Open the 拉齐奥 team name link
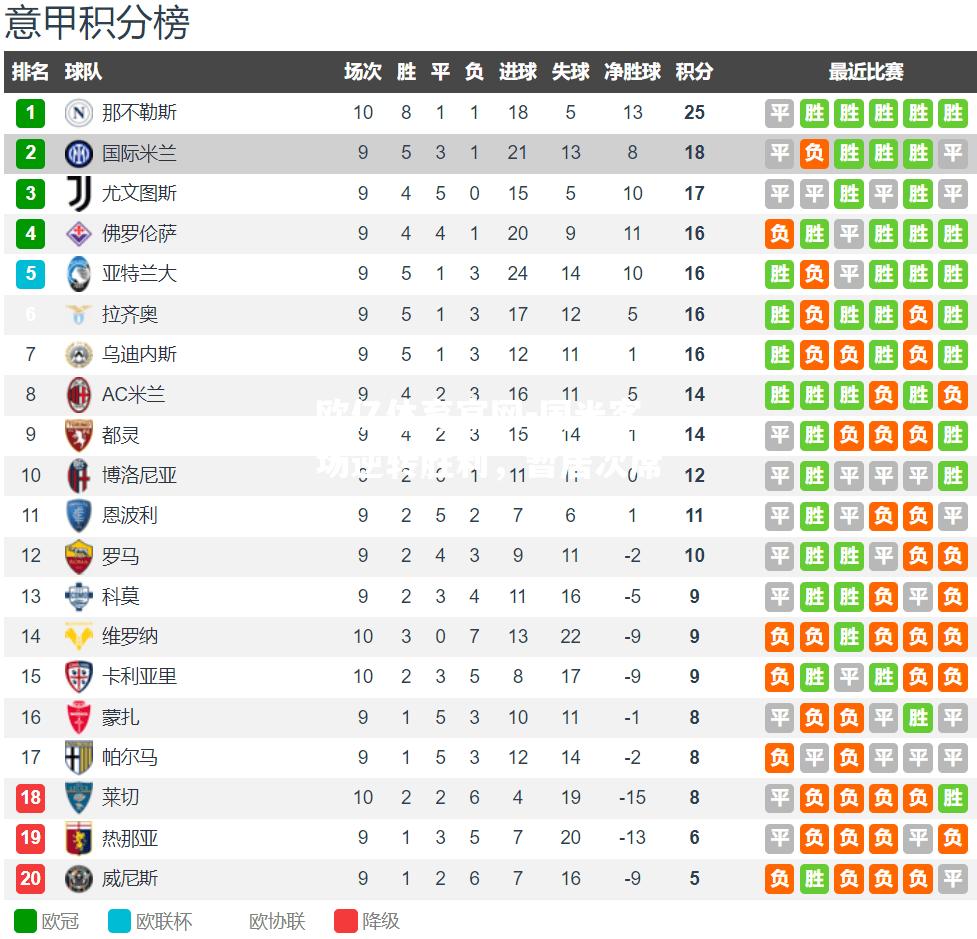 [130, 314]
